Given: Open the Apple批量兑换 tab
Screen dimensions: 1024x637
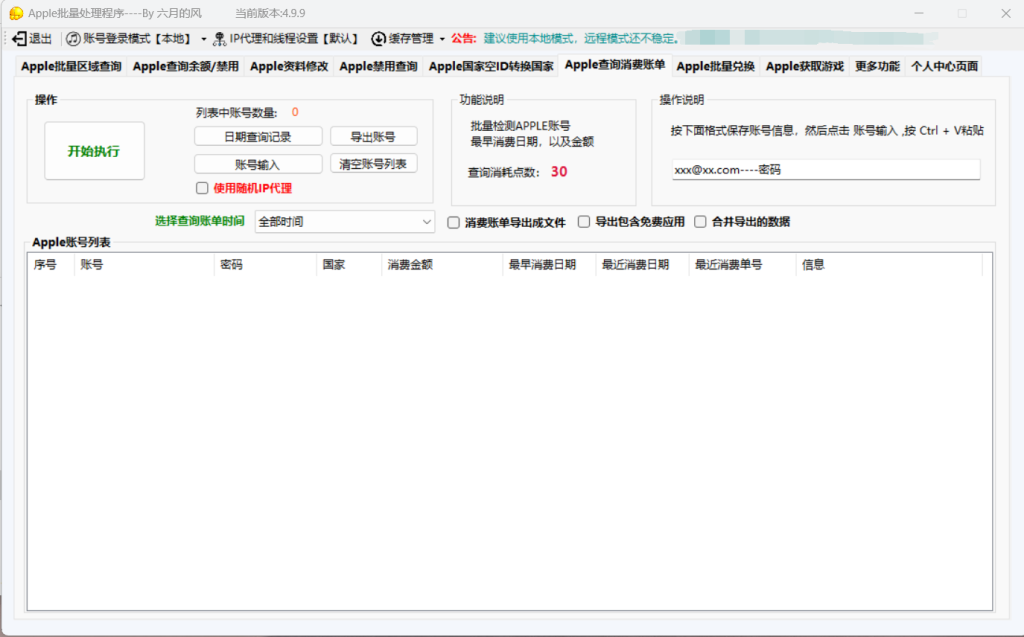Looking at the screenshot, I should tap(715, 67).
